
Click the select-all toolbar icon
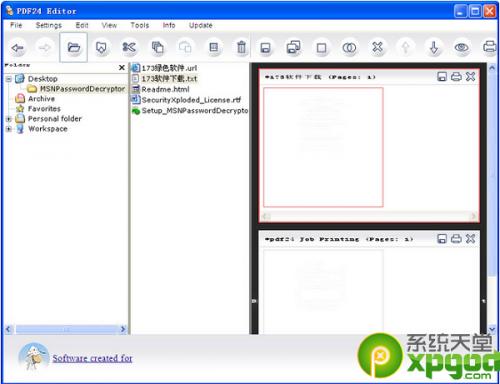click(214, 48)
